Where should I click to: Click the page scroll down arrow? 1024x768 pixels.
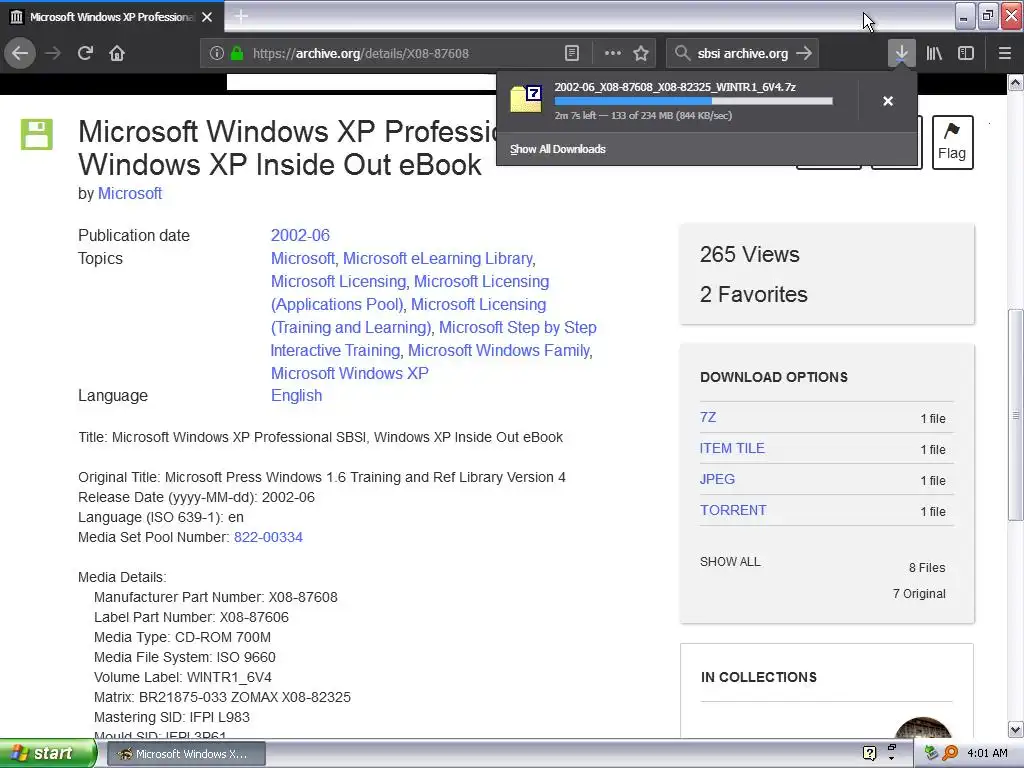point(1016,729)
